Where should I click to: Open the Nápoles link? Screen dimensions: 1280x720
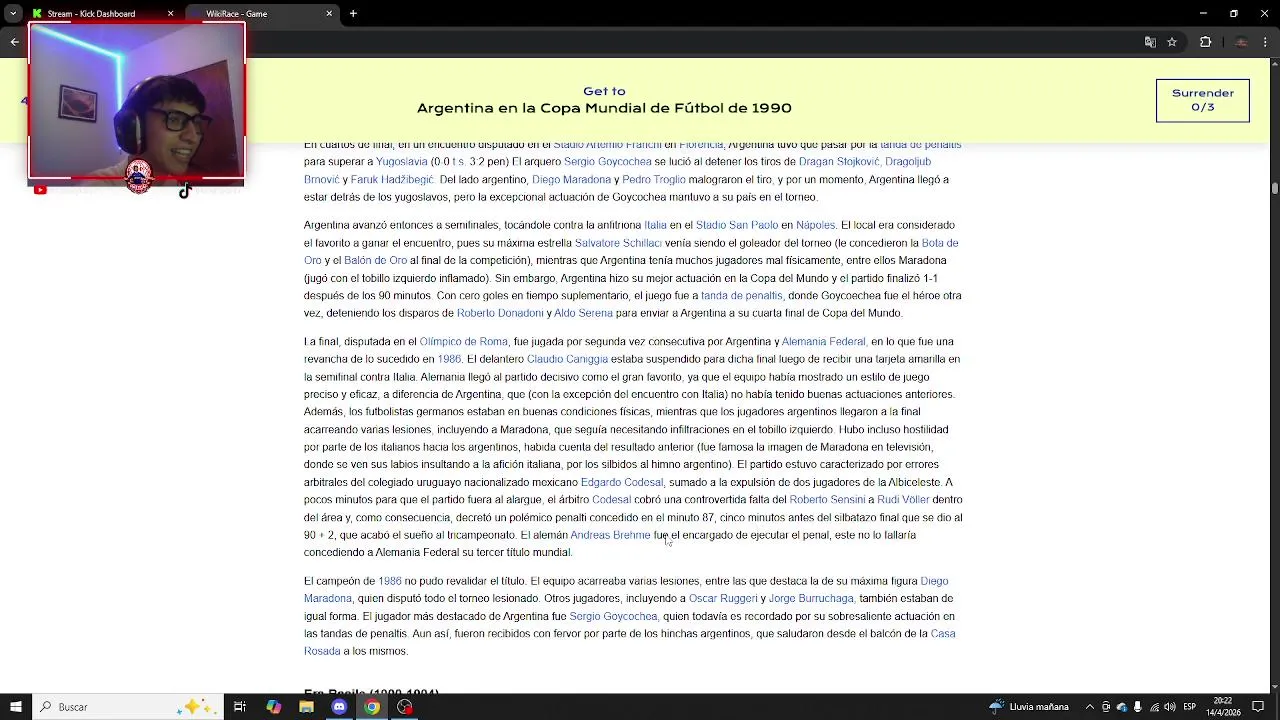click(815, 226)
